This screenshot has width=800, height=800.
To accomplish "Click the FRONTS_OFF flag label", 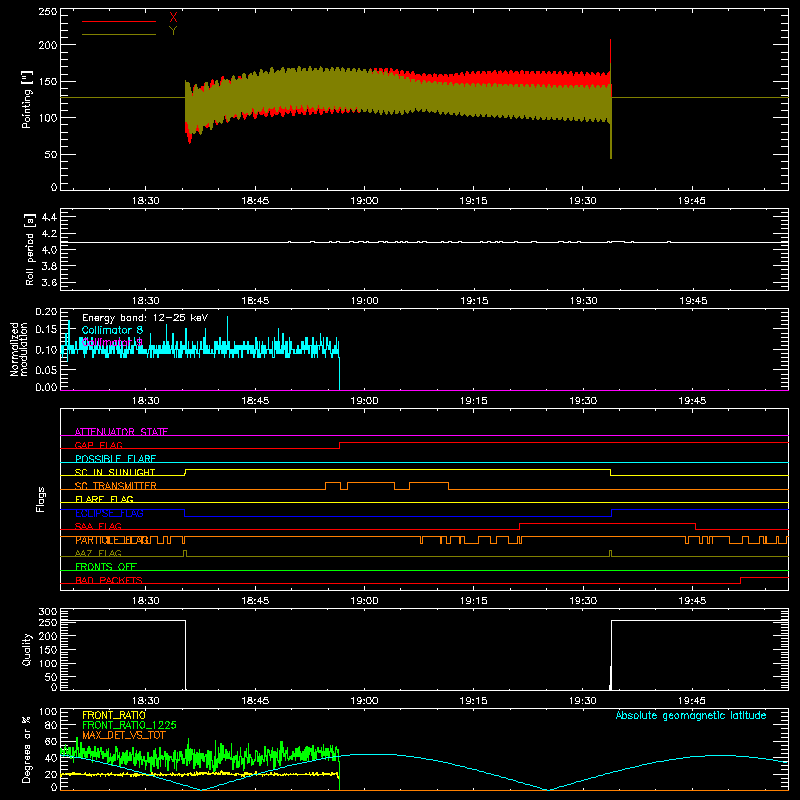I will pyautogui.click(x=106, y=567).
